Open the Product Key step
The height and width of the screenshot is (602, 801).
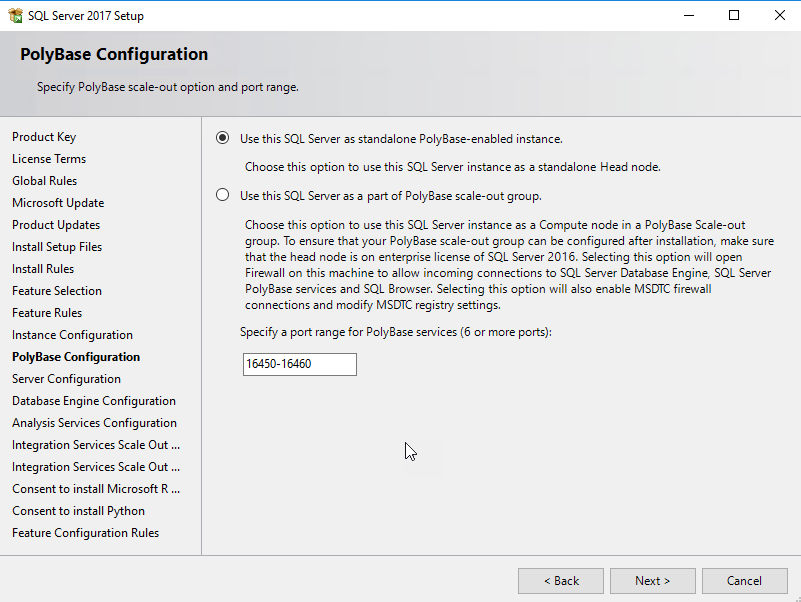pyautogui.click(x=44, y=137)
